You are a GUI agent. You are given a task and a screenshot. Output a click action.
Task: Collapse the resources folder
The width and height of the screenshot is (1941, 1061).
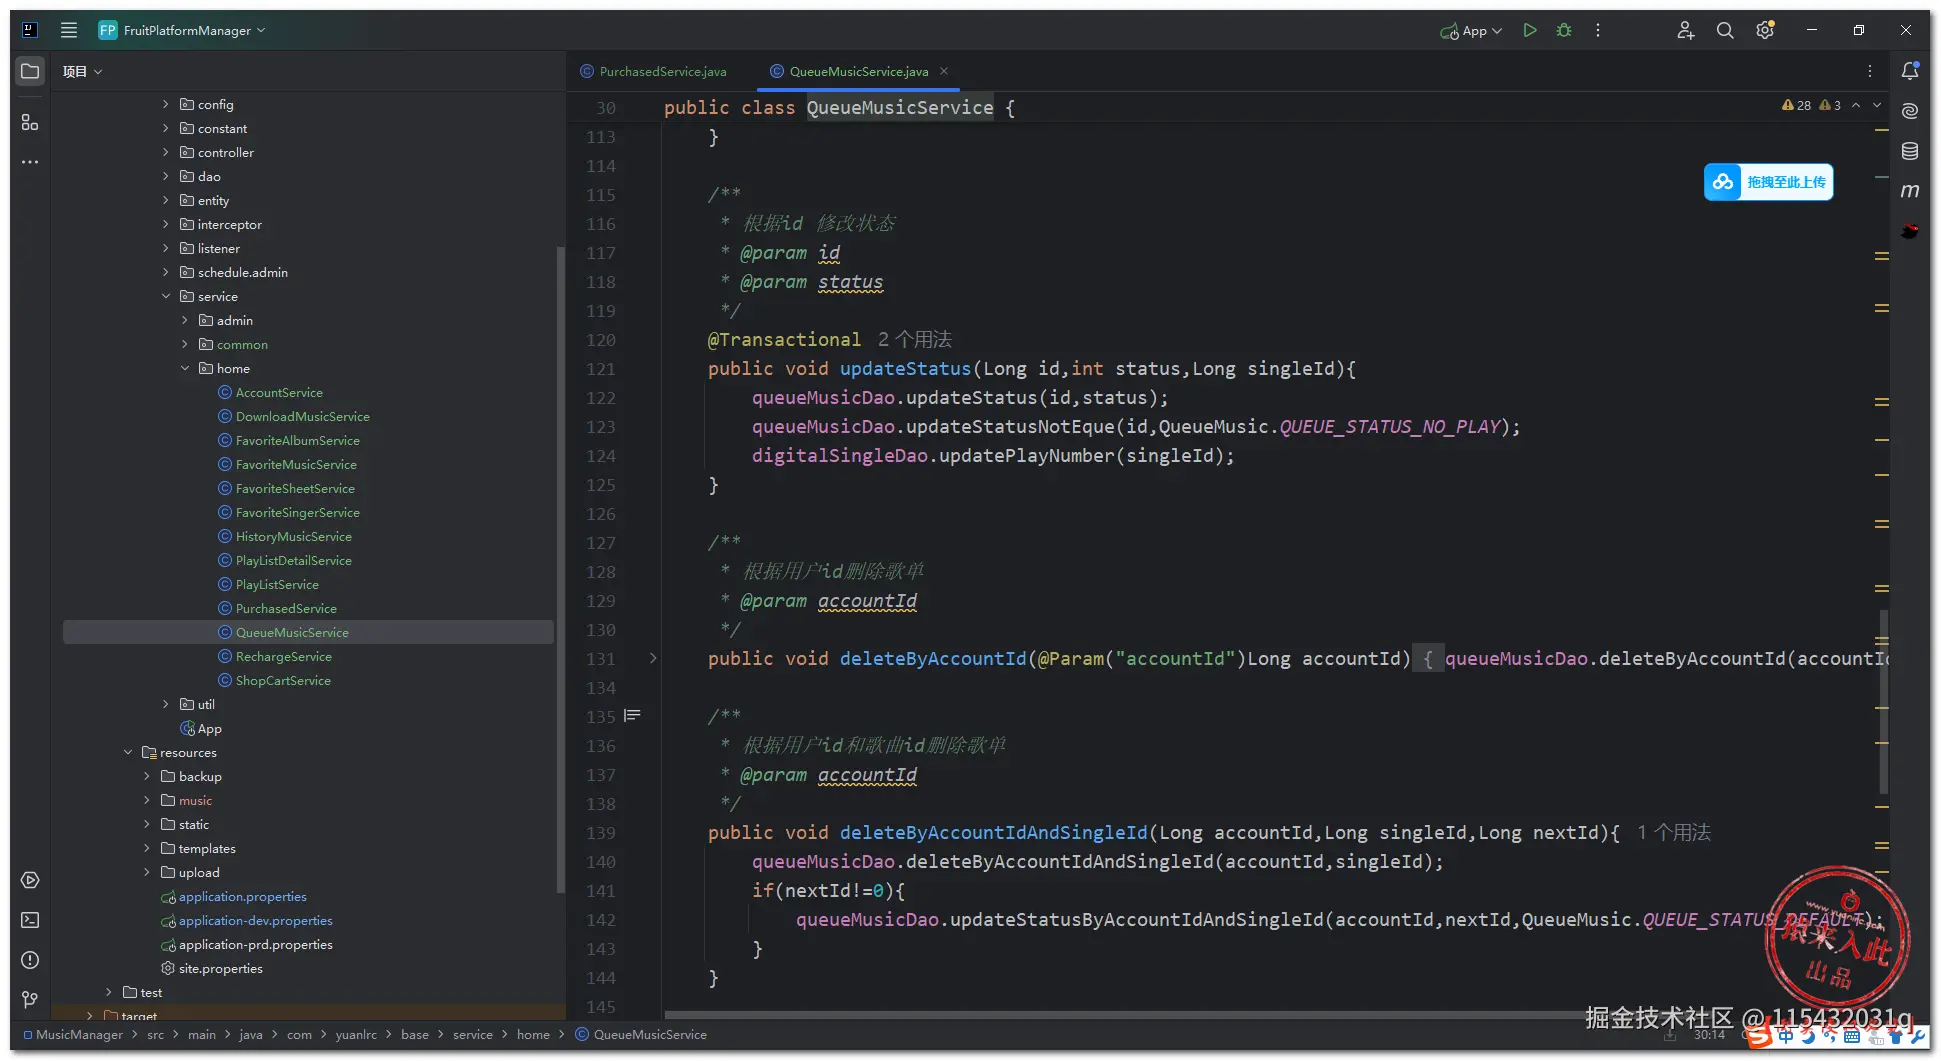click(x=128, y=752)
